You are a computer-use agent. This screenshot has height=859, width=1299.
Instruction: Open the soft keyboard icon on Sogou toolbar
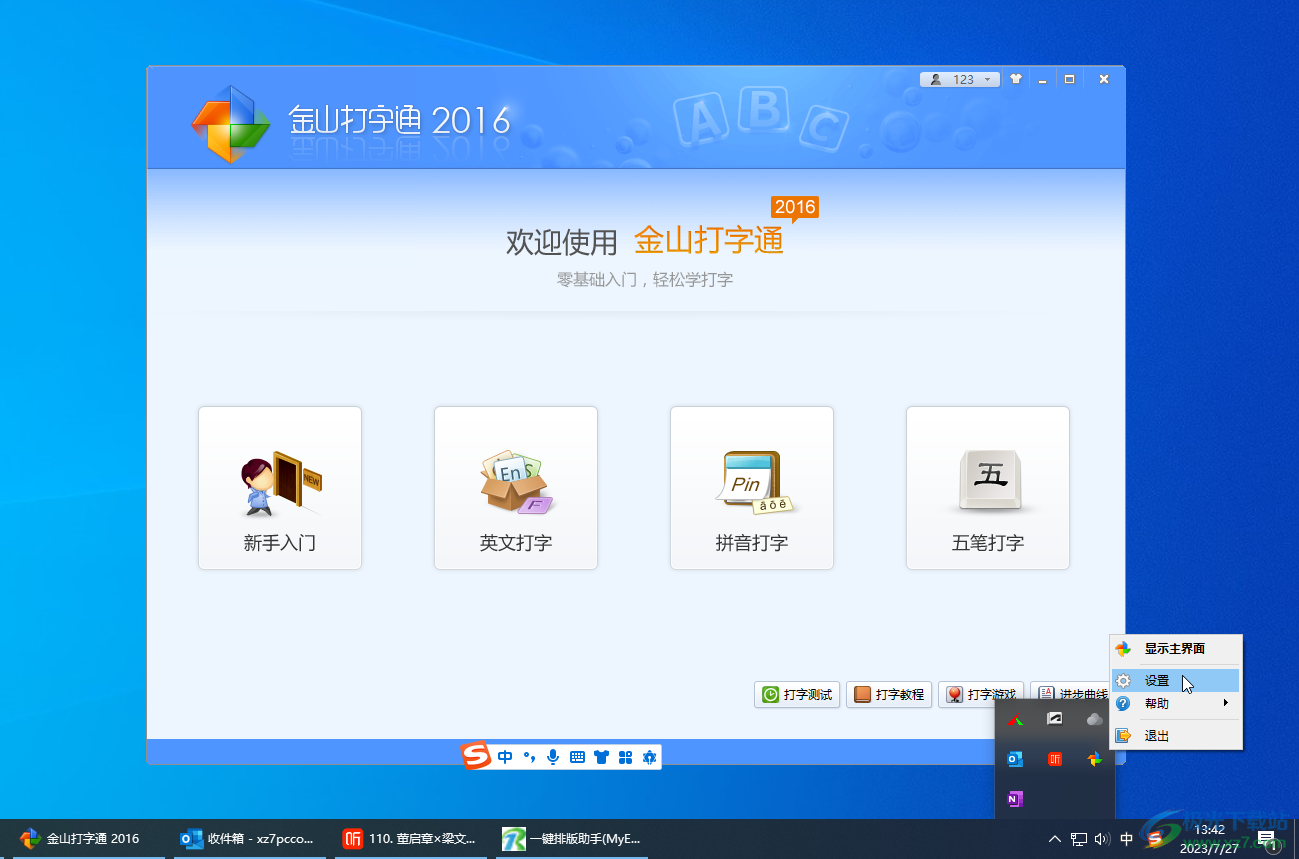(x=577, y=757)
